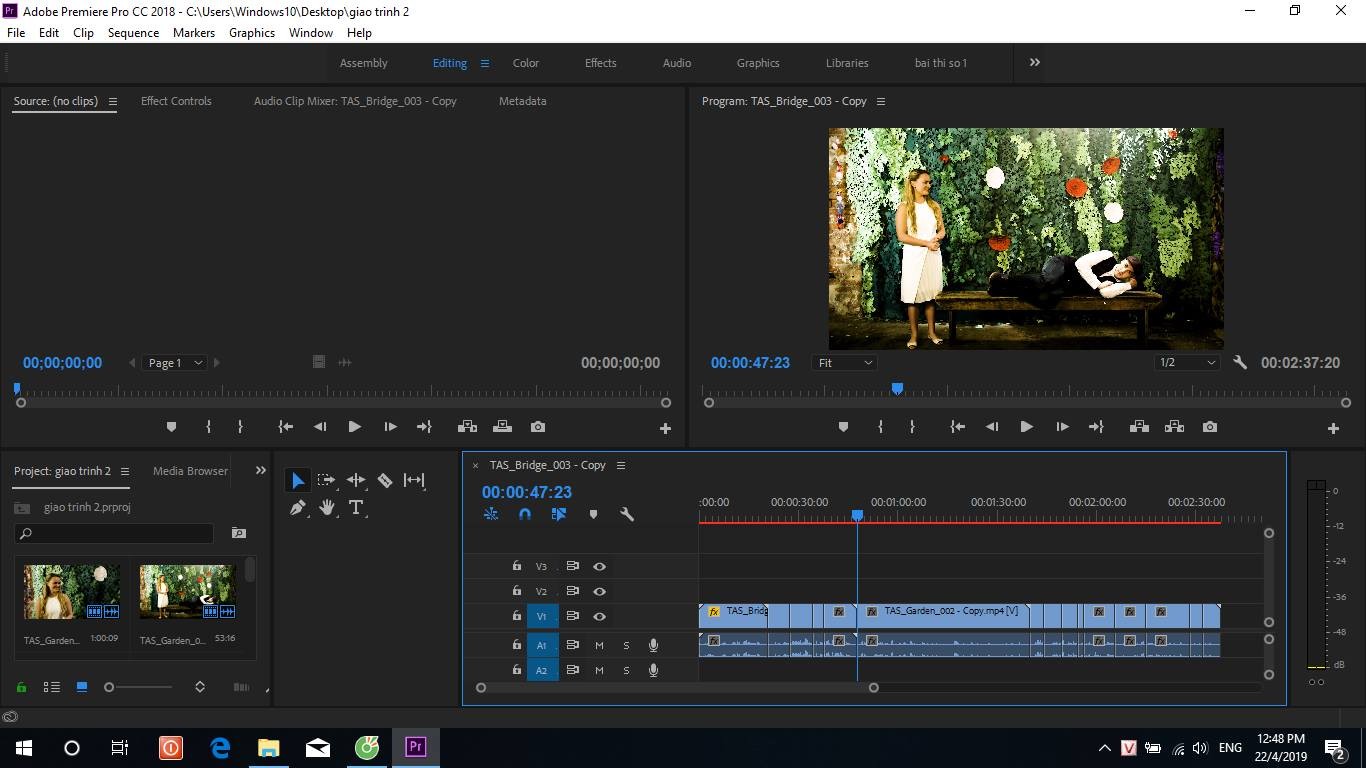Open the Fit zoom level dropdown
The image size is (1366, 768).
point(845,363)
